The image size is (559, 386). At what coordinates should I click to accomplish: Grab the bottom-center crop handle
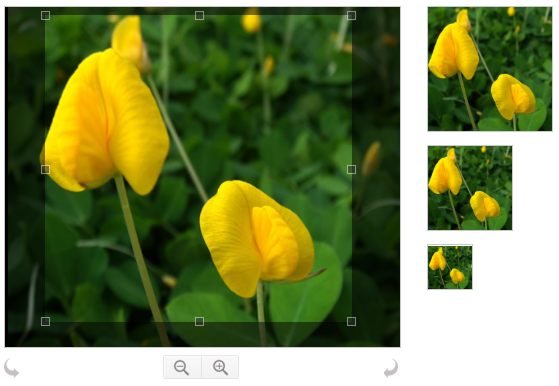[200, 321]
